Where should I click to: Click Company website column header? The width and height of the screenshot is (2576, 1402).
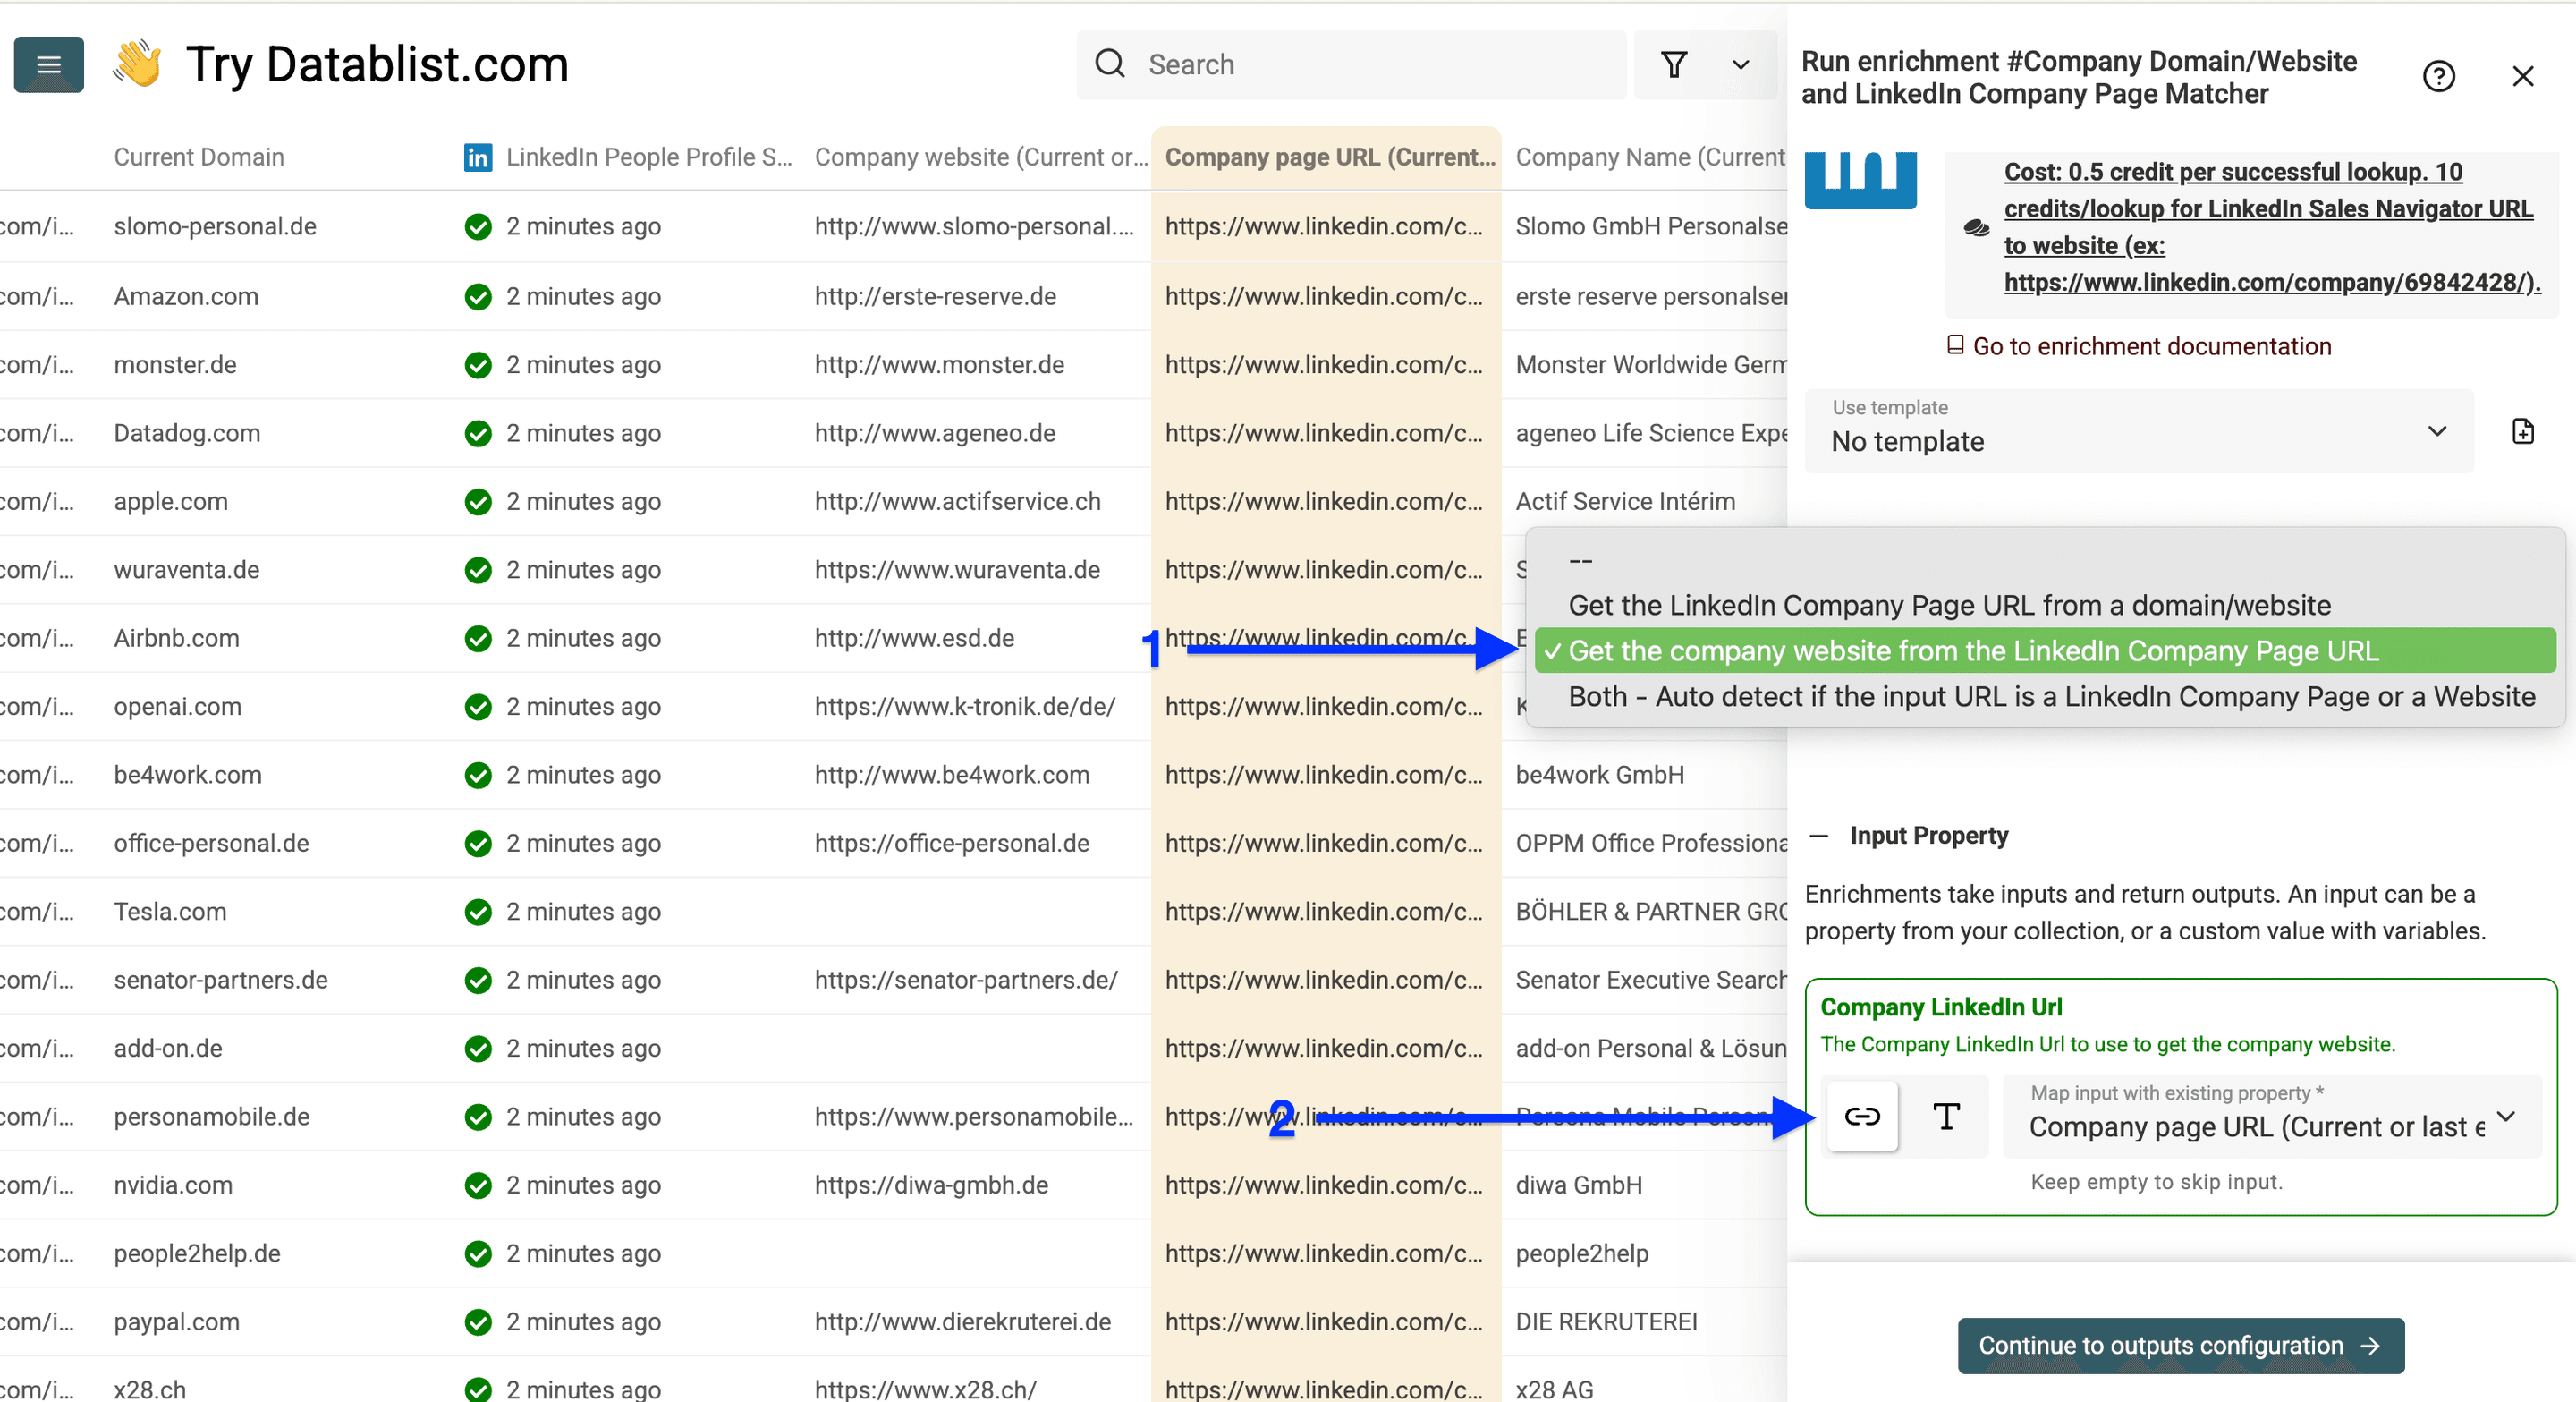coord(980,157)
